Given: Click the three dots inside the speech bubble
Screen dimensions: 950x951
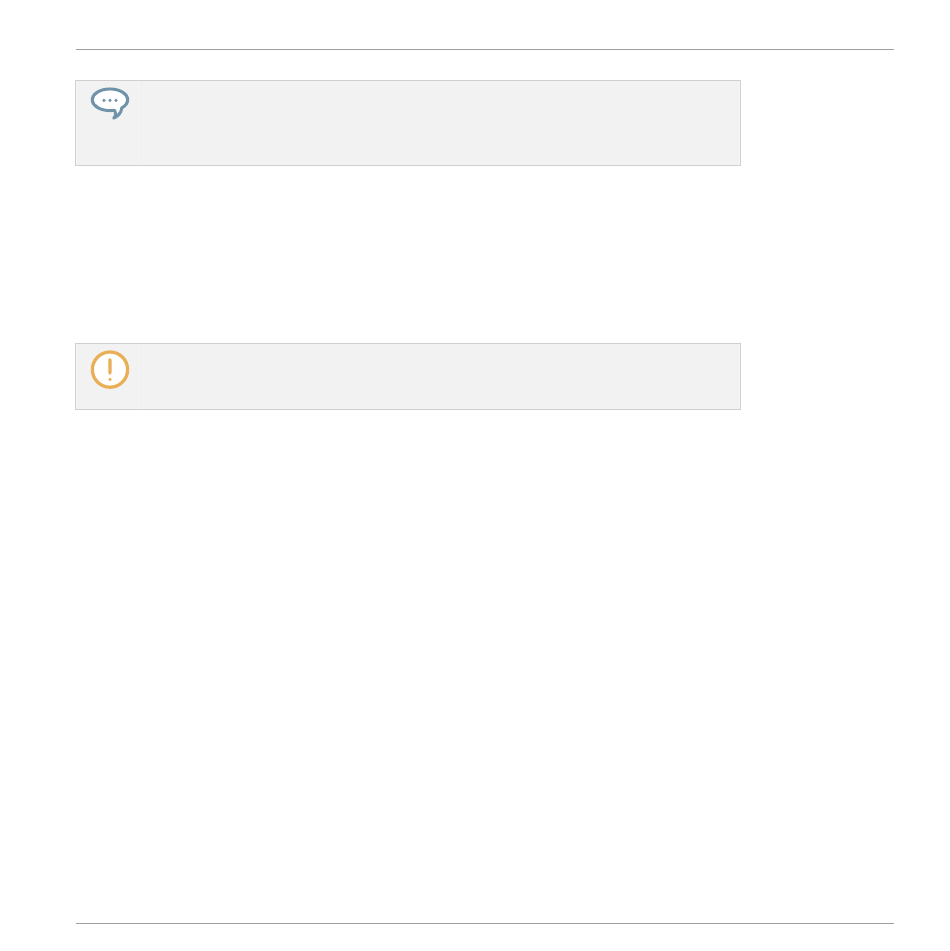Looking at the screenshot, I should click(110, 101).
